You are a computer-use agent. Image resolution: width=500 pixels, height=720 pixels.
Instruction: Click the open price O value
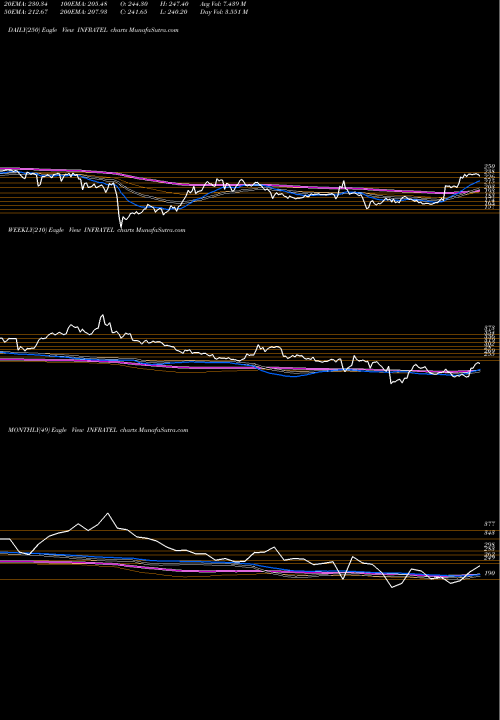(138, 4)
